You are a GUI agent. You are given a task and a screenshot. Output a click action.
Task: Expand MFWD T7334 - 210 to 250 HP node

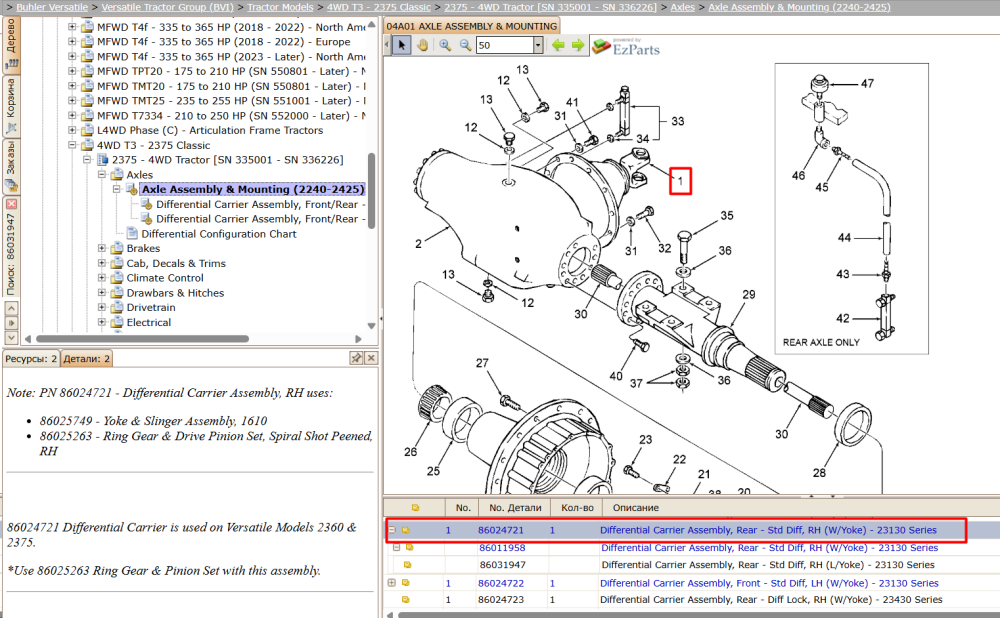pyautogui.click(x=72, y=115)
